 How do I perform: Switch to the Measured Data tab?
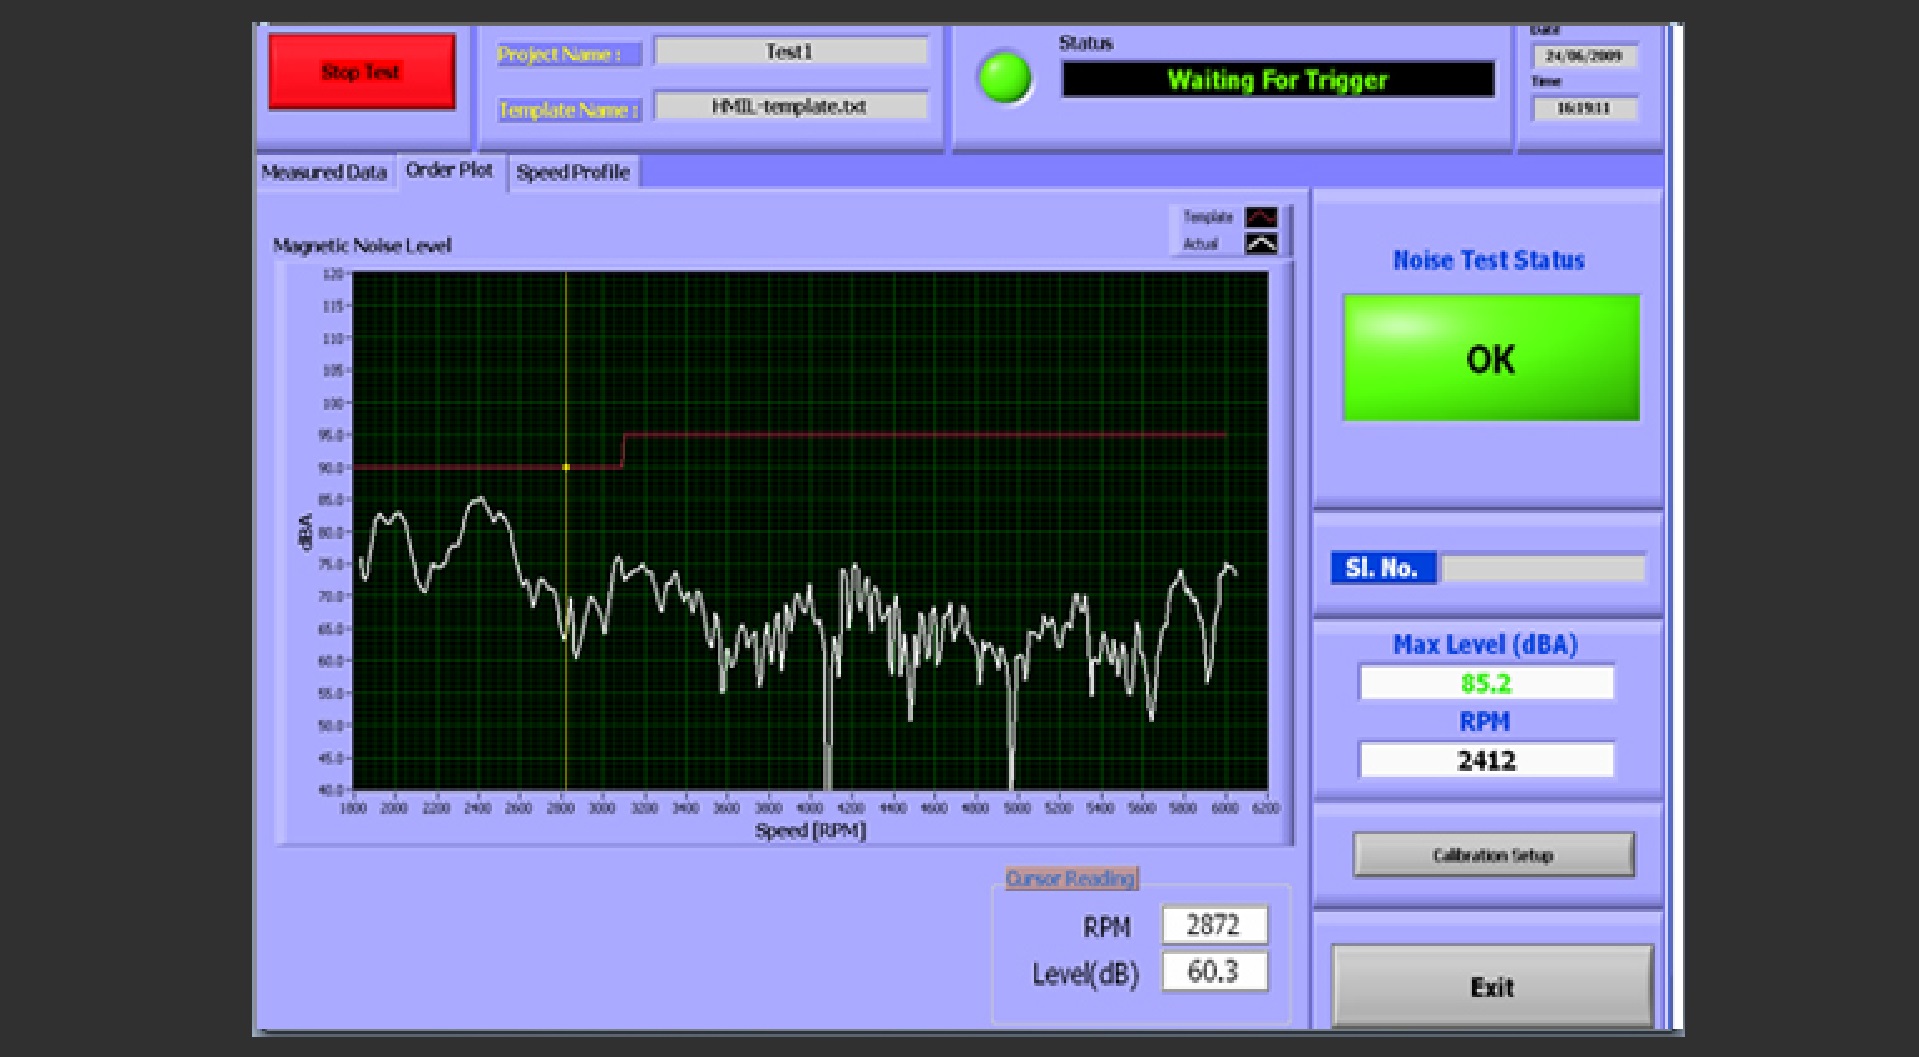(324, 172)
